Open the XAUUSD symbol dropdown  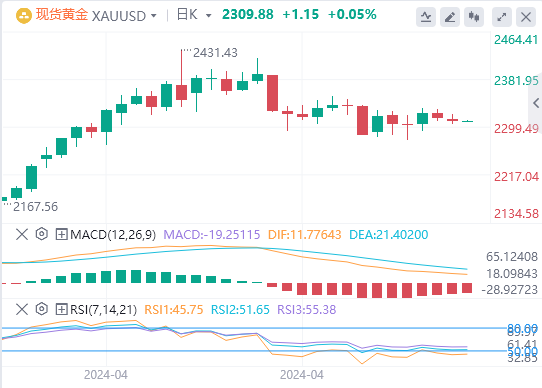(153, 16)
